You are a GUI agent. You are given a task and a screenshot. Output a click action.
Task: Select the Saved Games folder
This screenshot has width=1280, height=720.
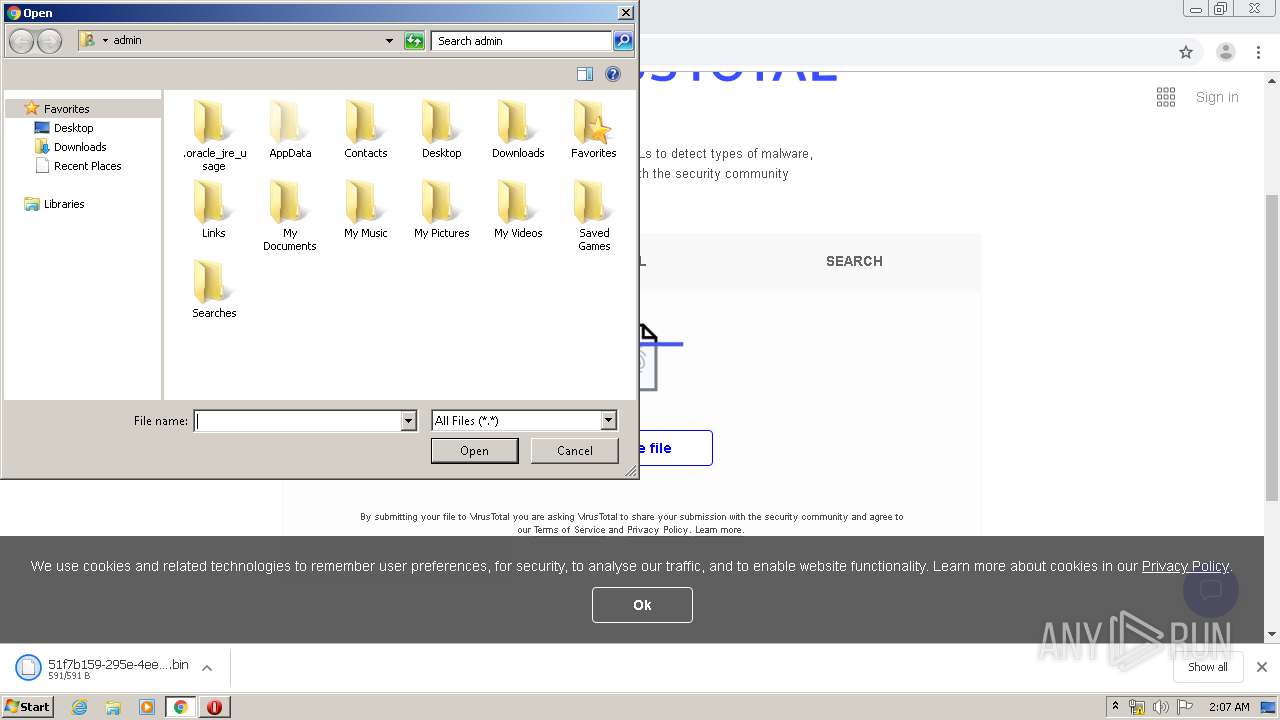coord(594,215)
